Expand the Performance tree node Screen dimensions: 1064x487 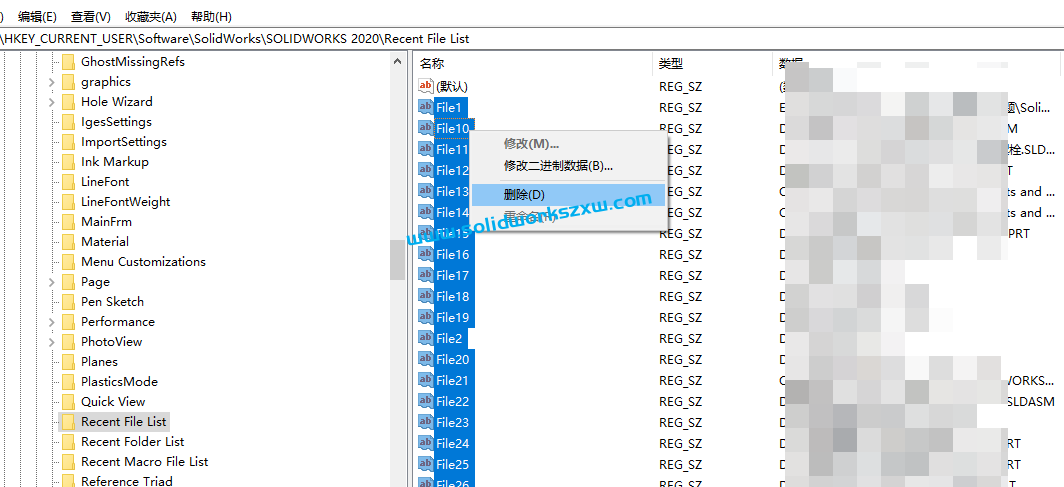coord(52,322)
